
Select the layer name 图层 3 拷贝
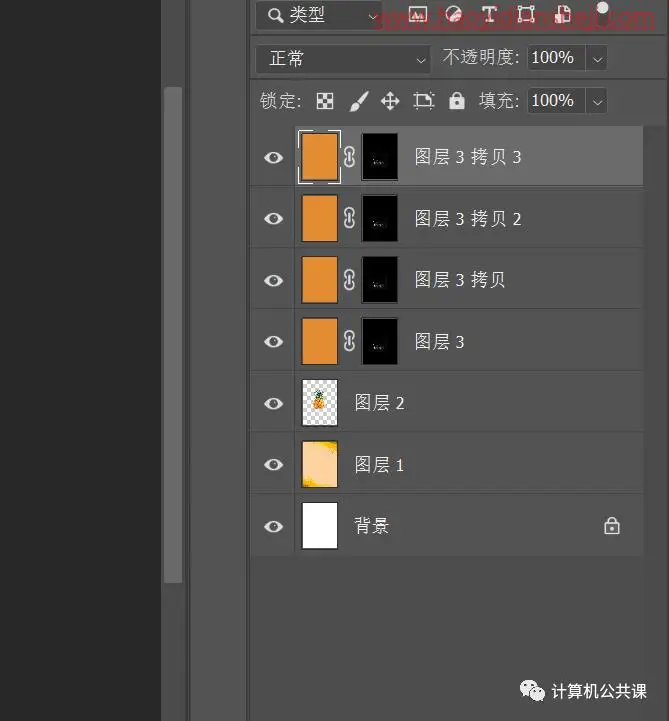click(x=460, y=280)
